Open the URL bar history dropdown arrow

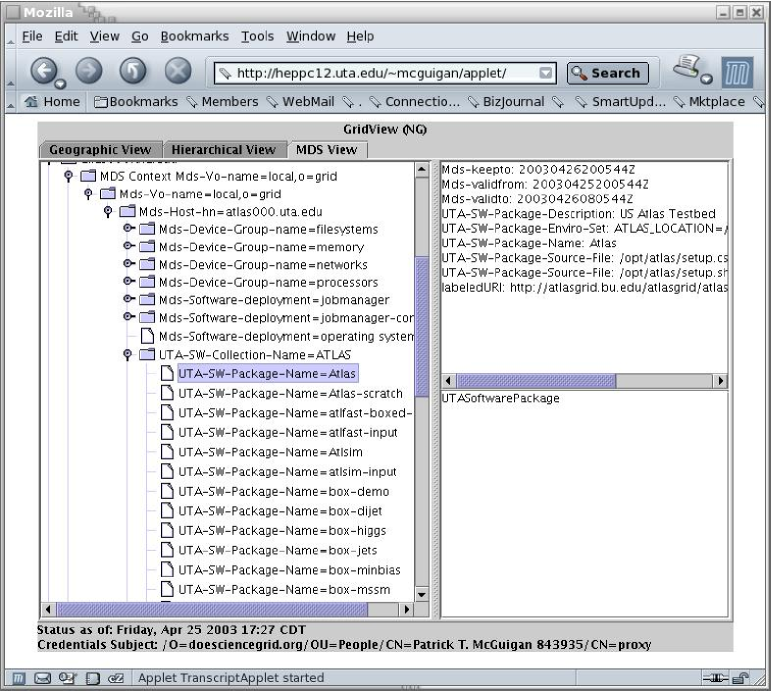pos(546,73)
